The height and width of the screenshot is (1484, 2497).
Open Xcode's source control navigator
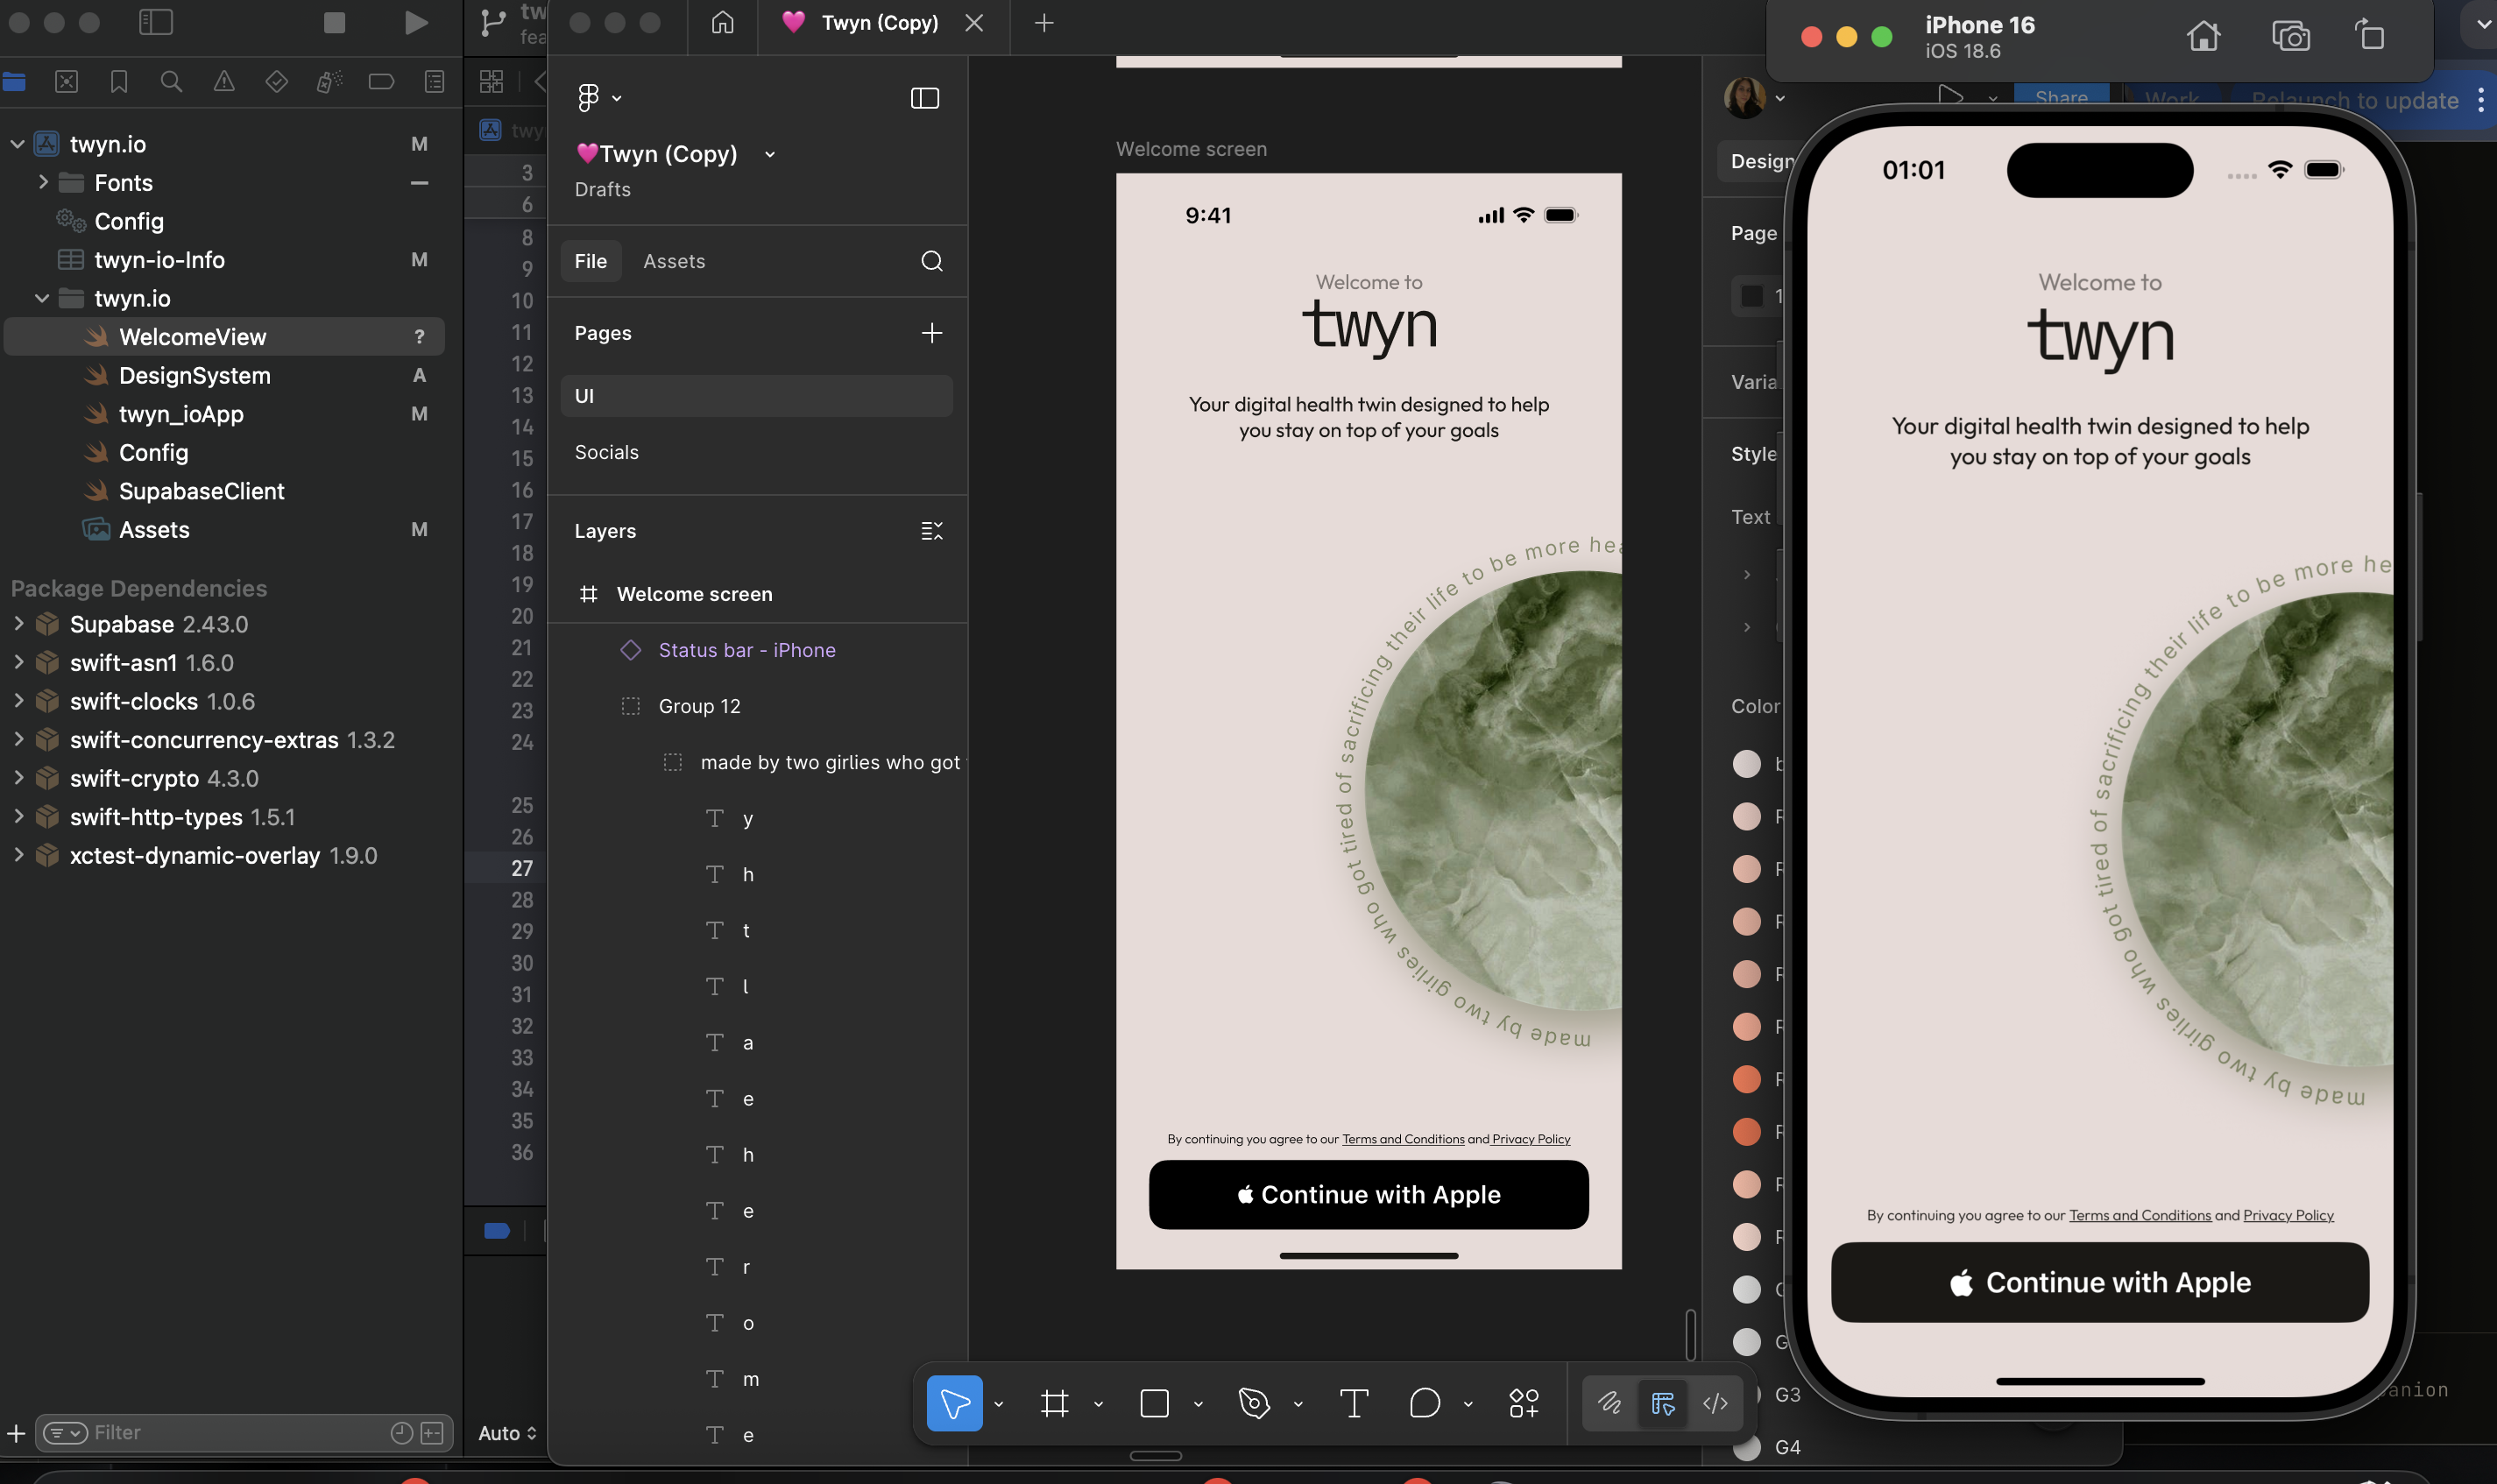tap(66, 81)
